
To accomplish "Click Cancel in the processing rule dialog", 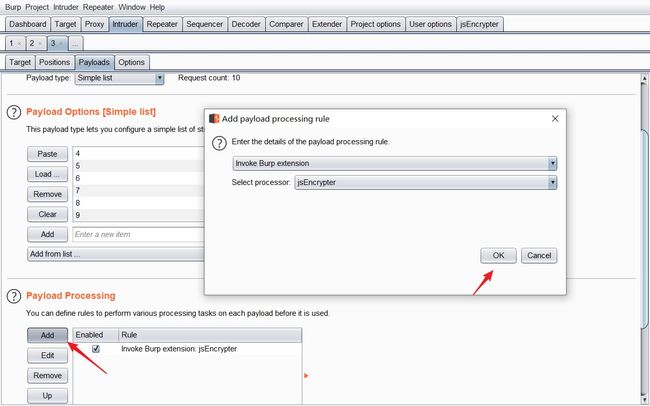I will coord(539,255).
